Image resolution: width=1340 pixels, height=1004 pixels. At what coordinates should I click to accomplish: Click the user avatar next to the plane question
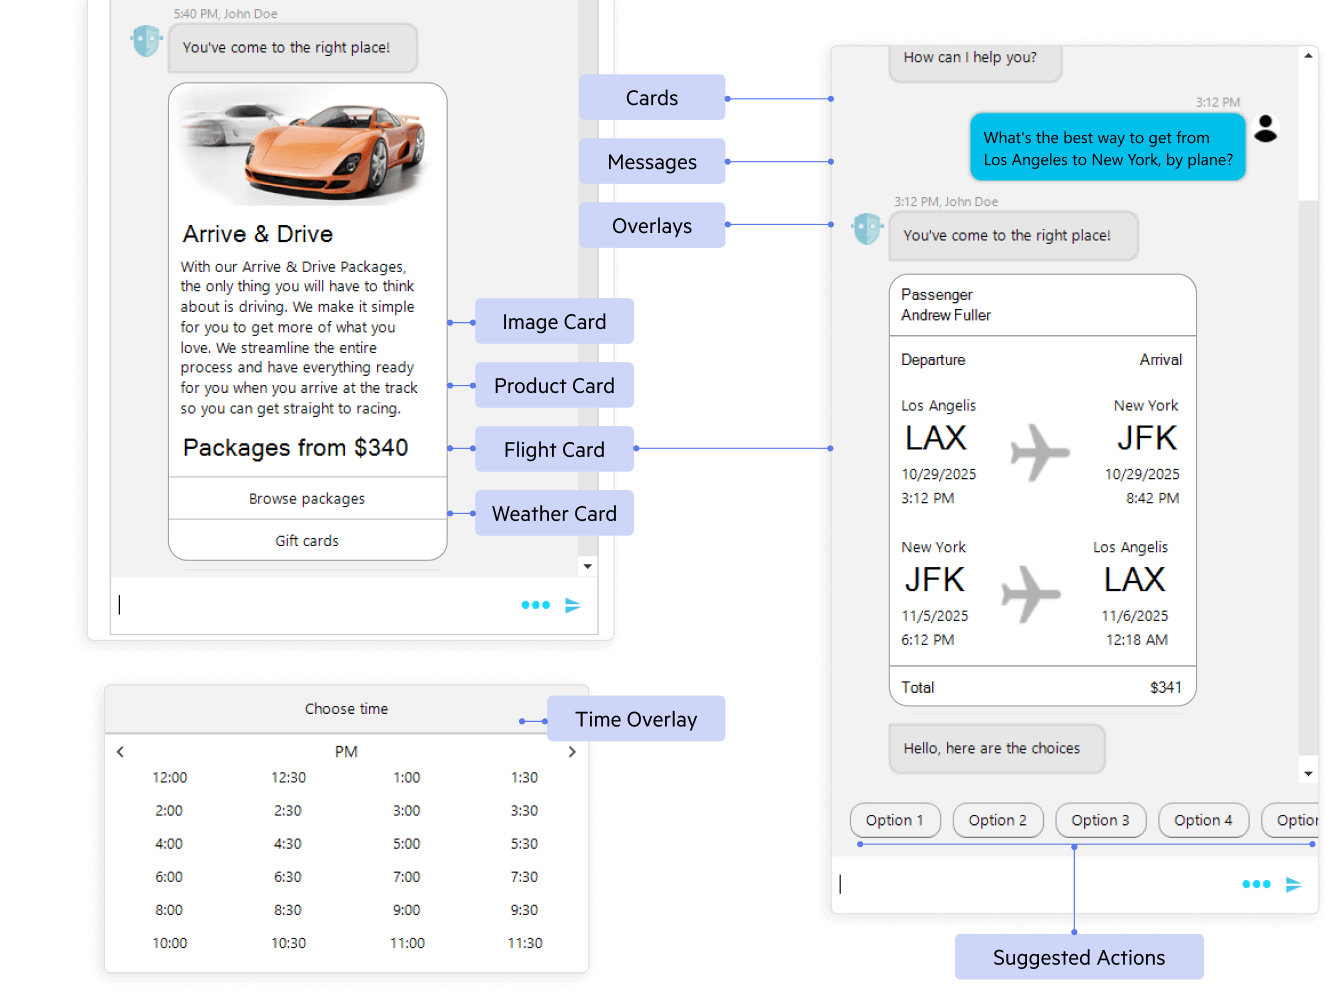tap(1266, 128)
